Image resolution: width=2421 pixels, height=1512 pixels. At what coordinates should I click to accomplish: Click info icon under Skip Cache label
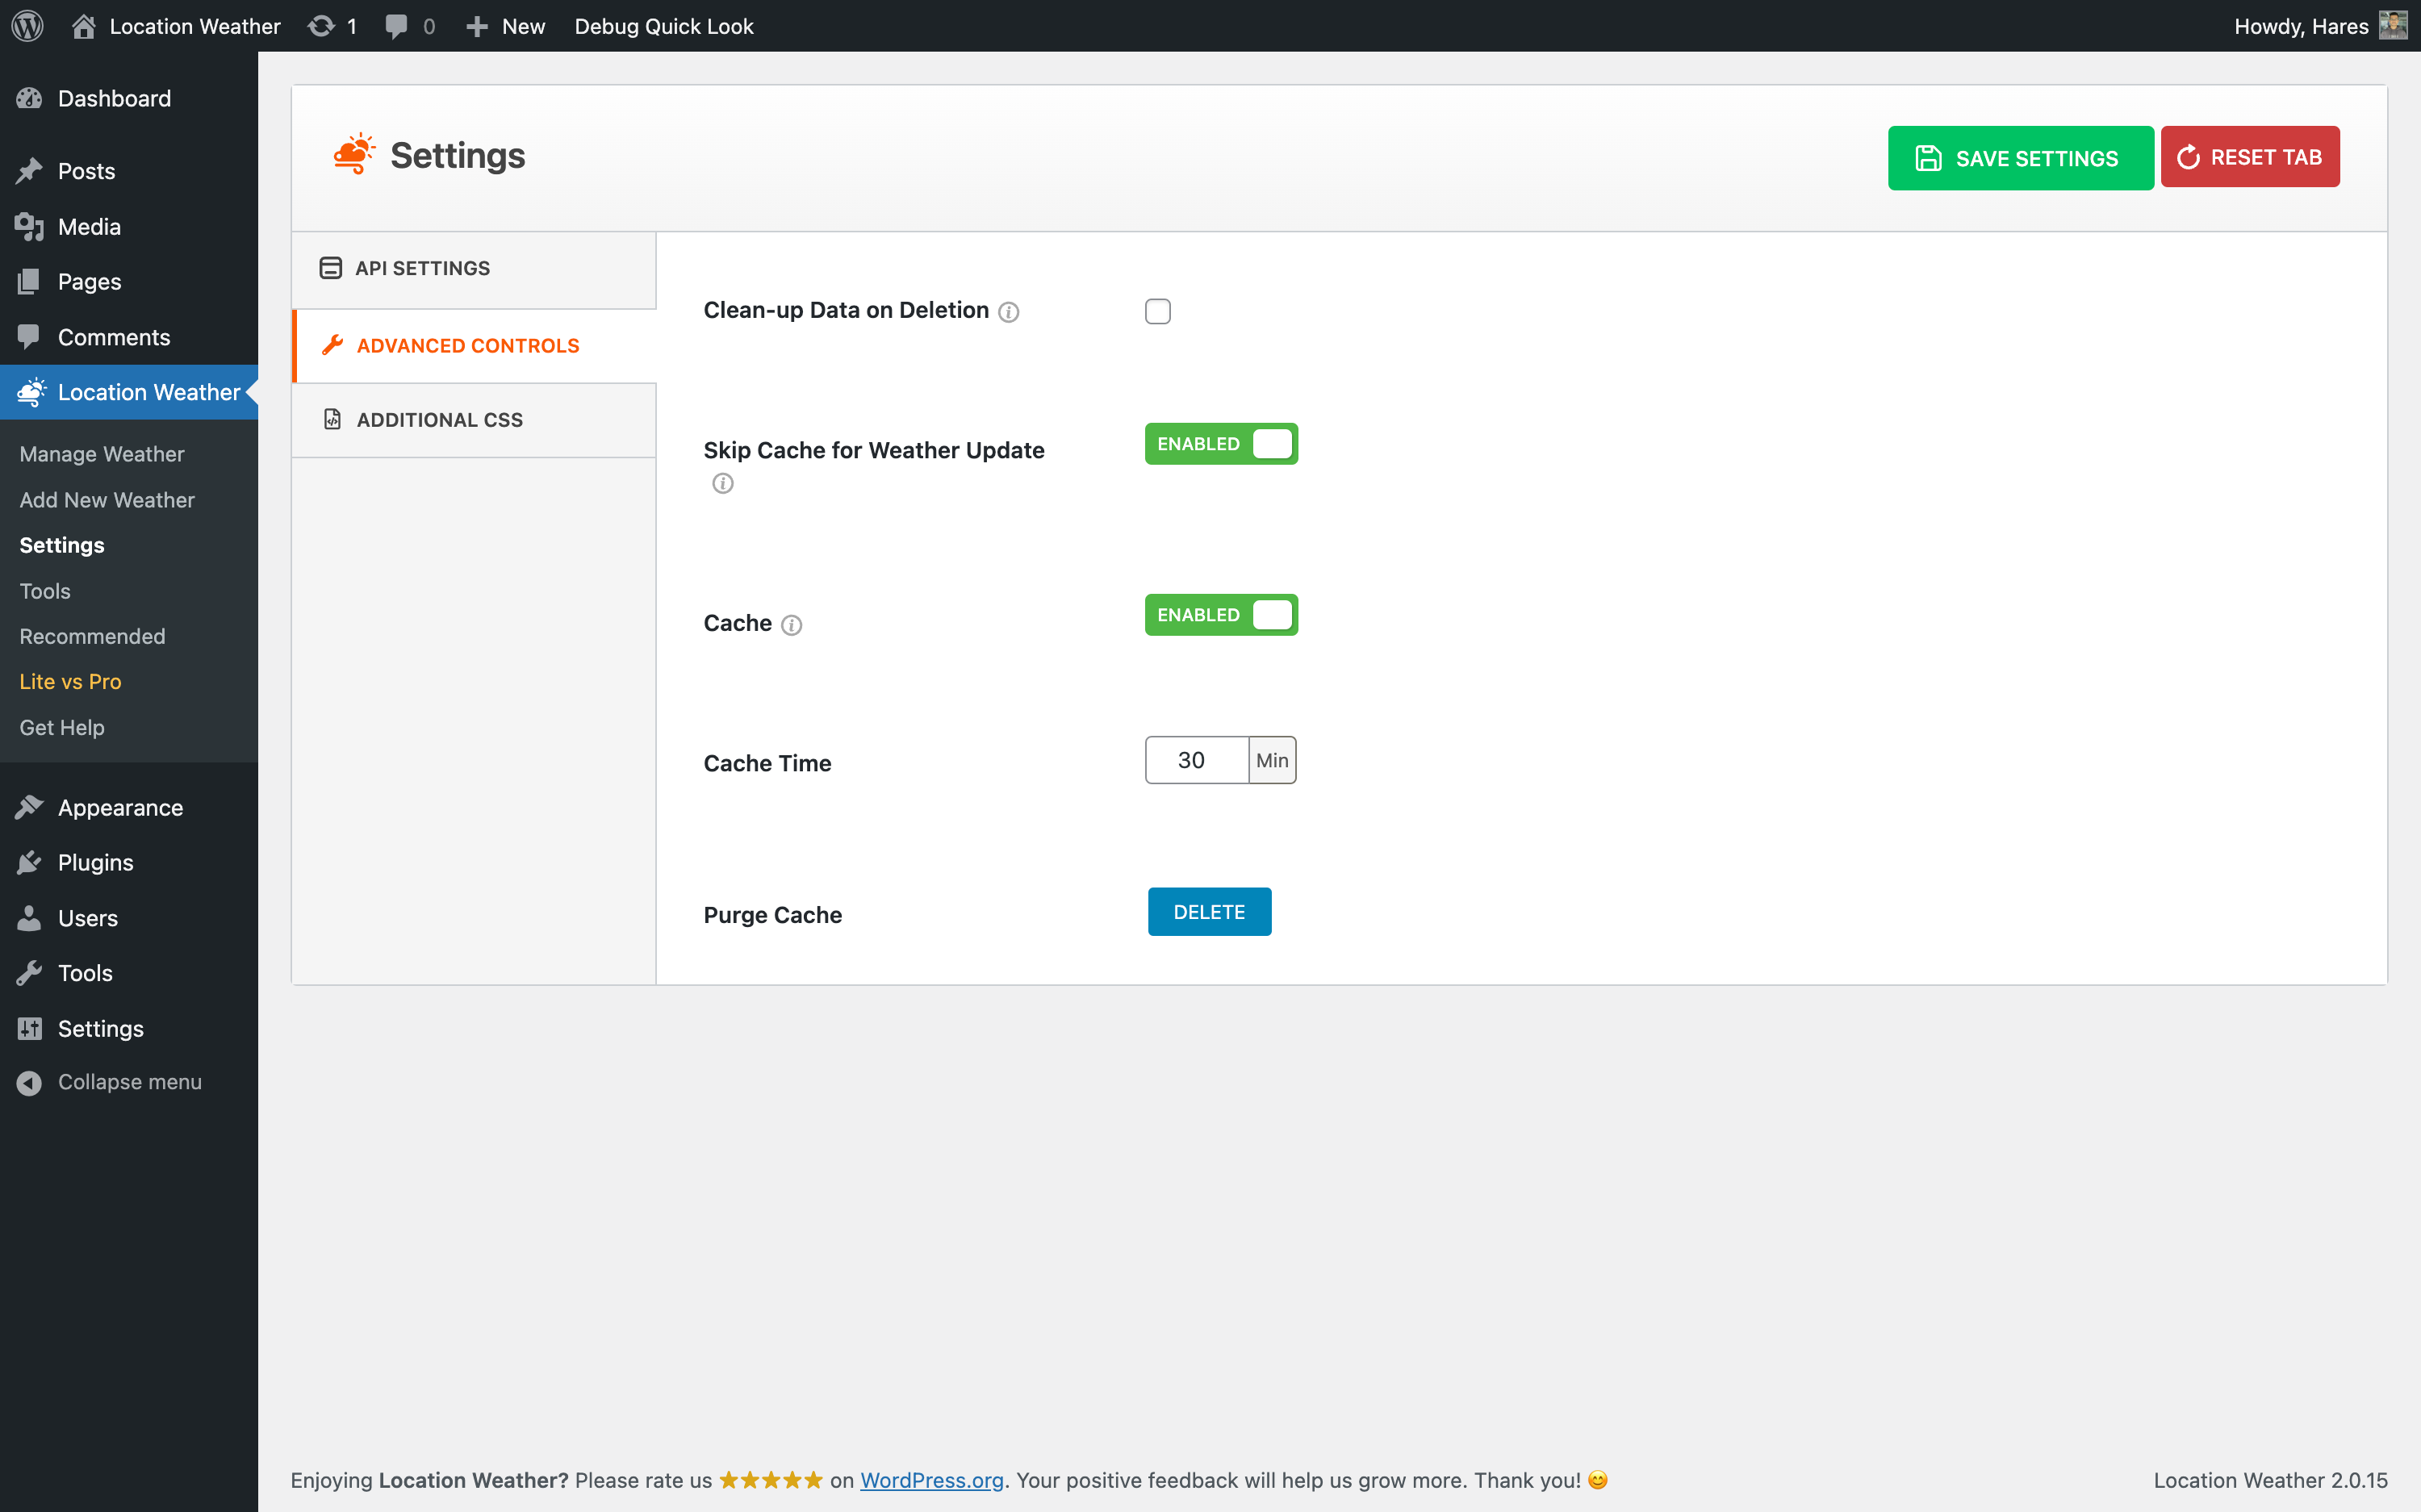722,484
